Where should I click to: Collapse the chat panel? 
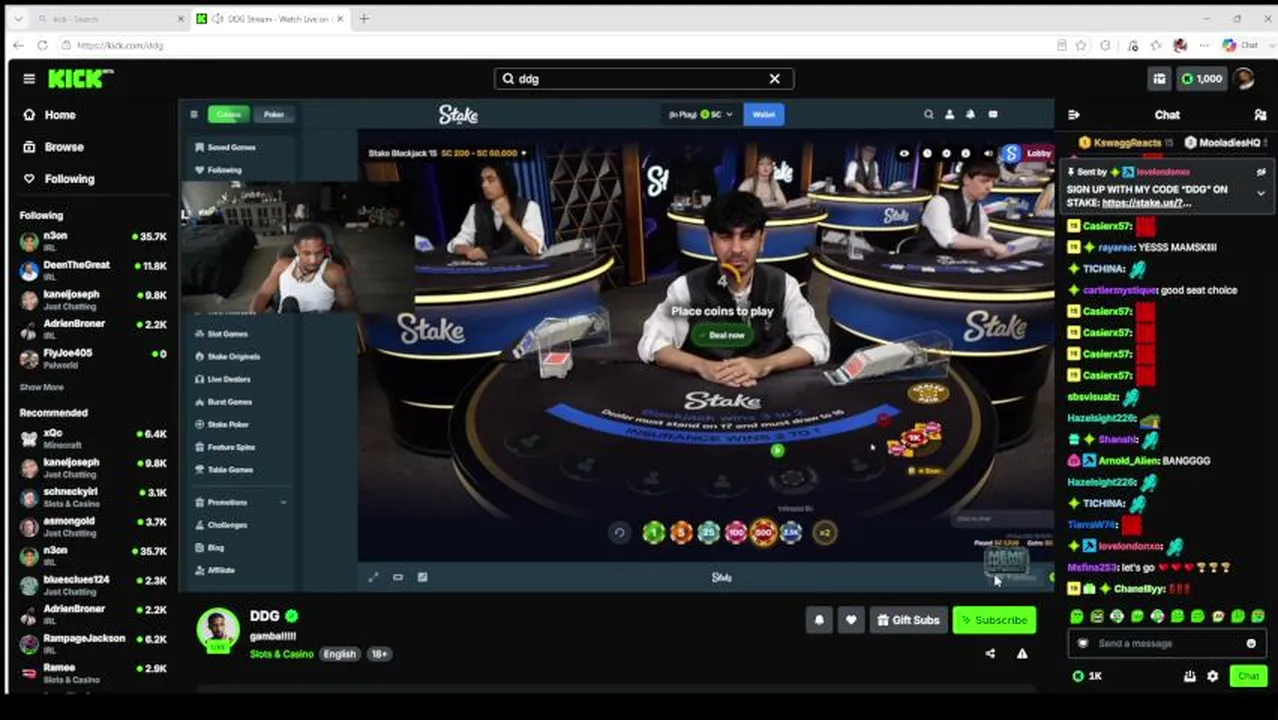pos(1074,115)
